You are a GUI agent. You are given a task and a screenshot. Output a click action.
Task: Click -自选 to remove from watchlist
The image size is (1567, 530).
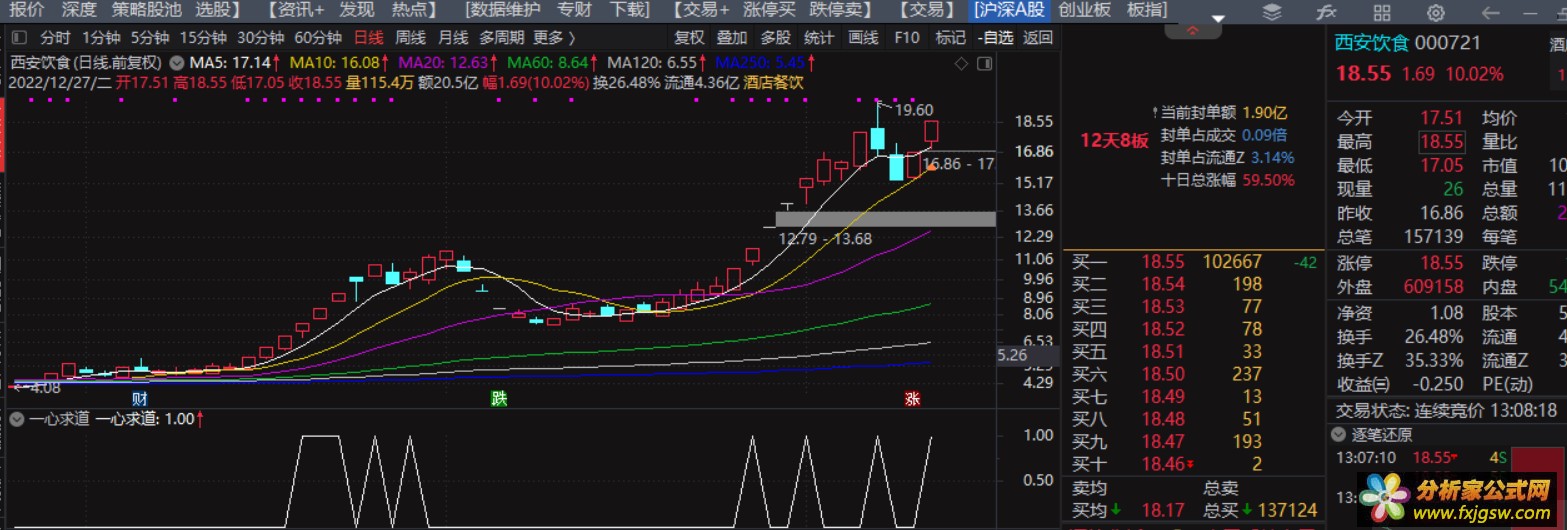(x=995, y=38)
